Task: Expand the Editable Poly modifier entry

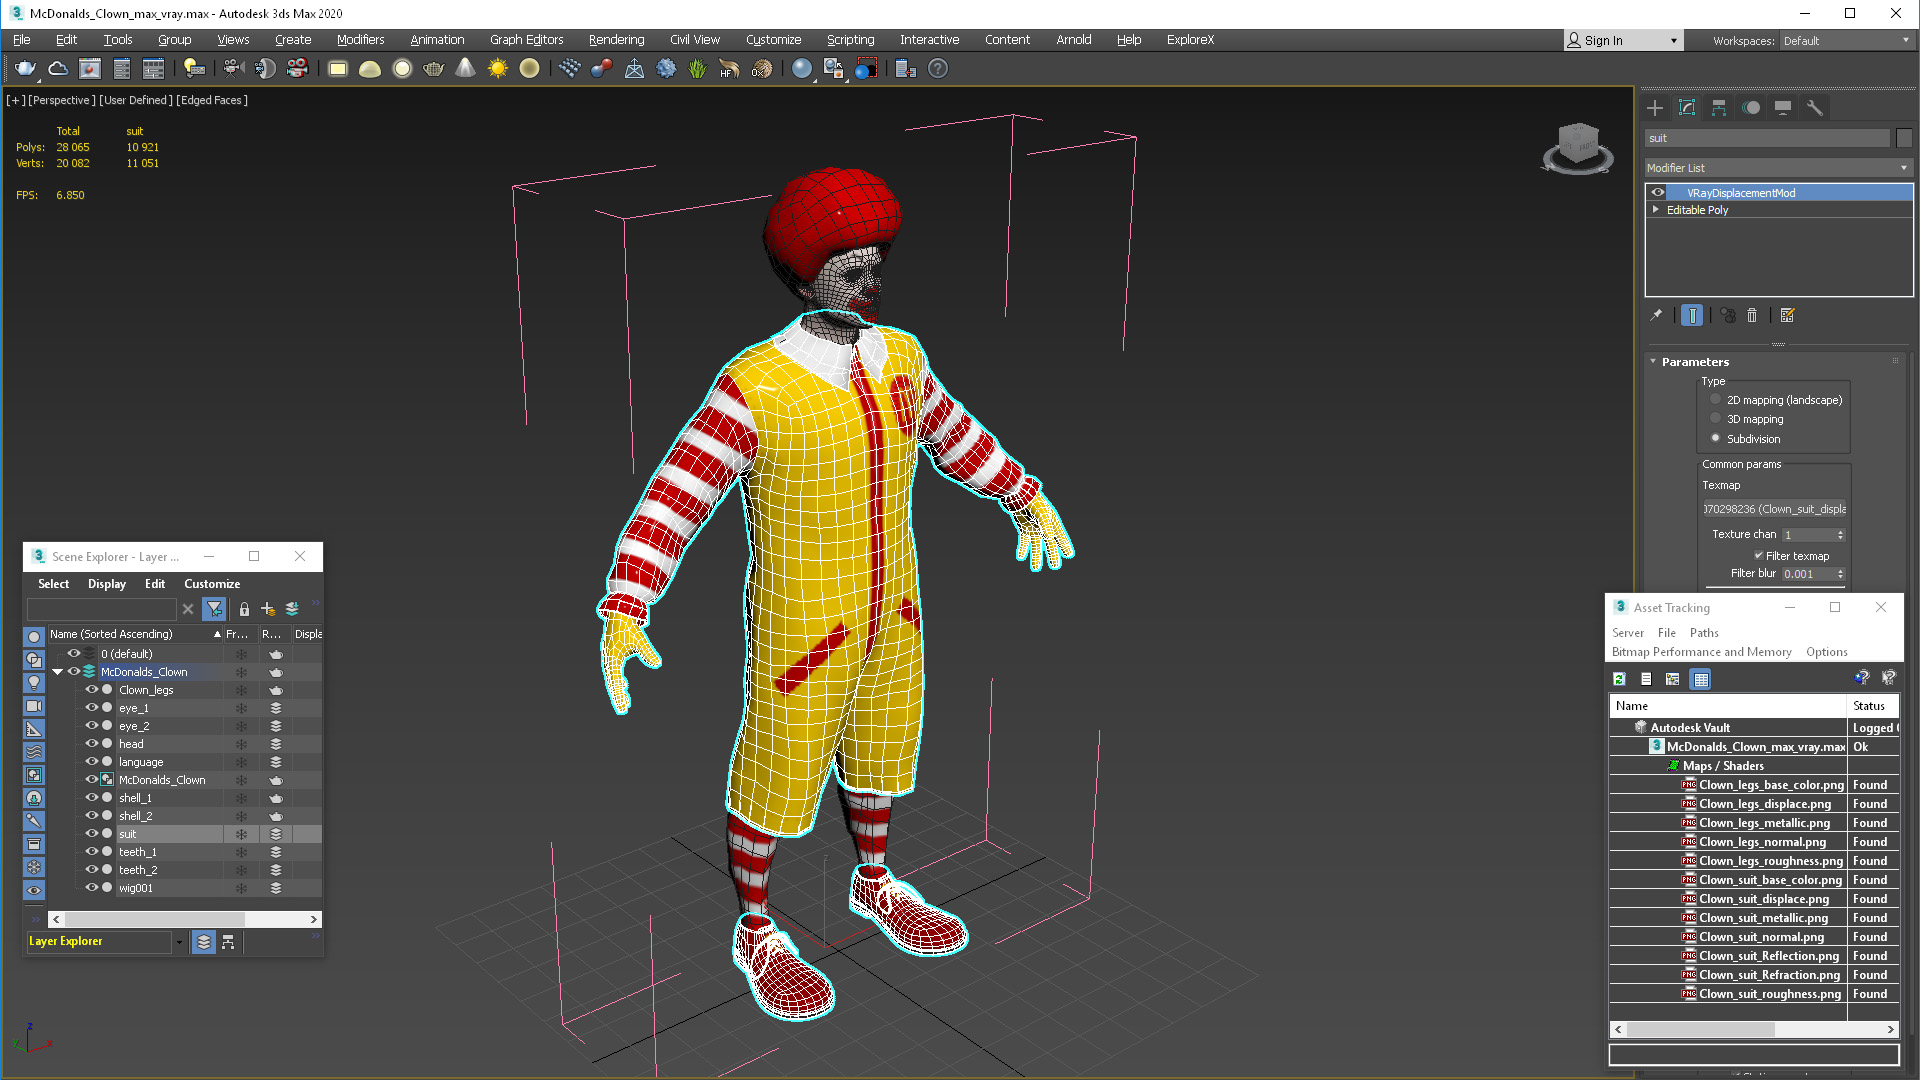Action: coord(1656,210)
